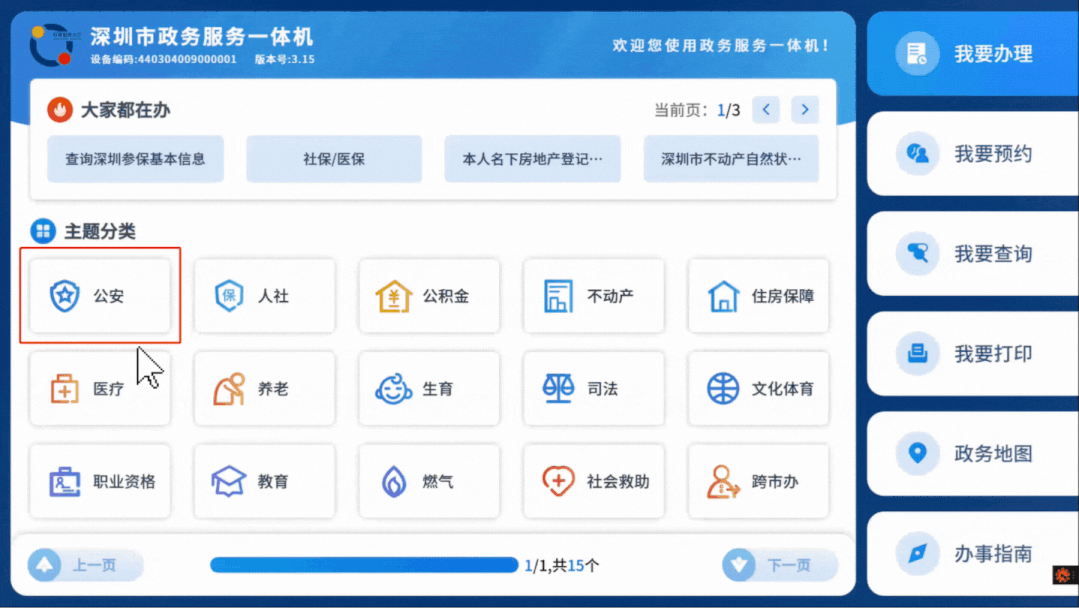
Task: Select the 社会救助 social assistance icon
Action: [593, 481]
